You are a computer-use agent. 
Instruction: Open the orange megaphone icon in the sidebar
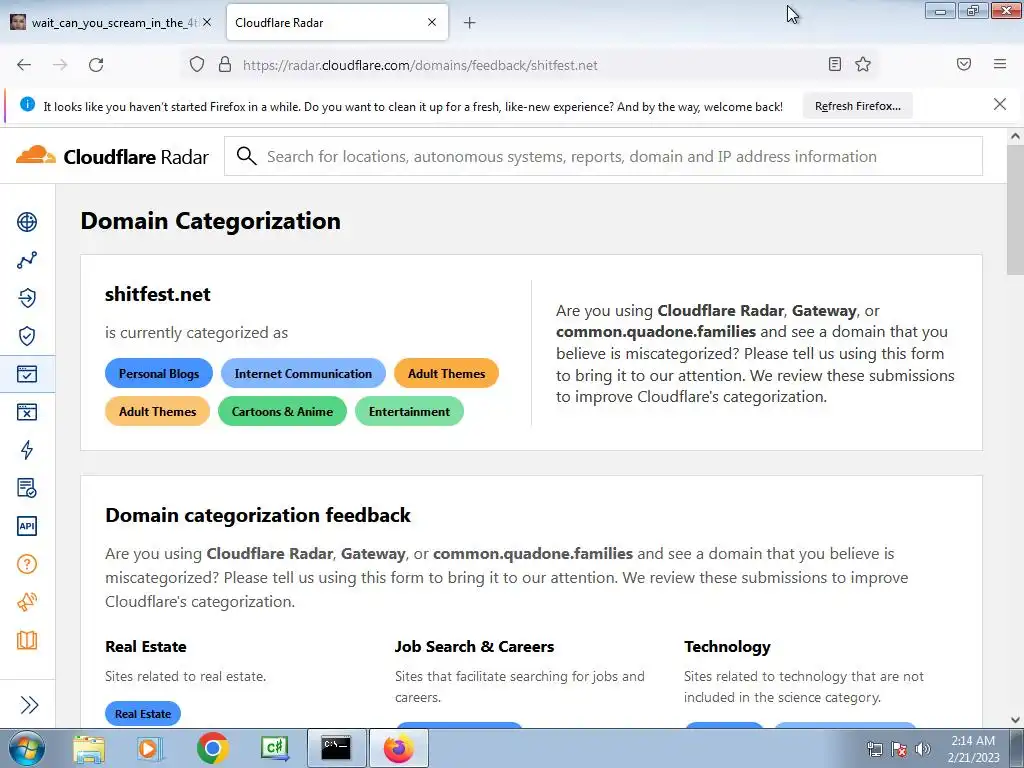27,602
